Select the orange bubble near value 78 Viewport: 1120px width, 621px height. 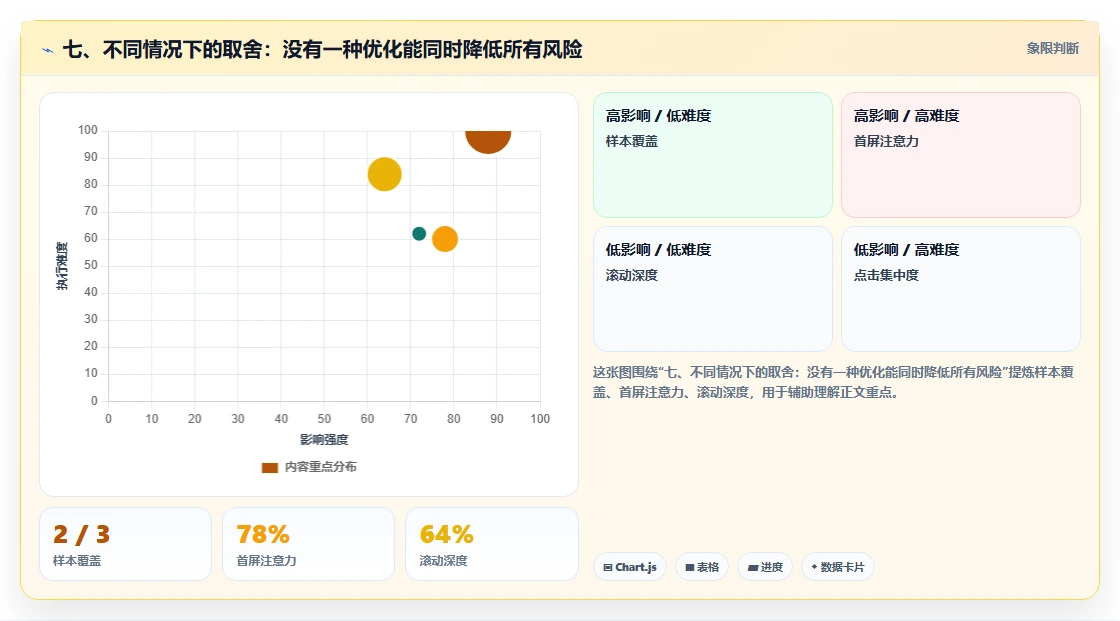(445, 239)
